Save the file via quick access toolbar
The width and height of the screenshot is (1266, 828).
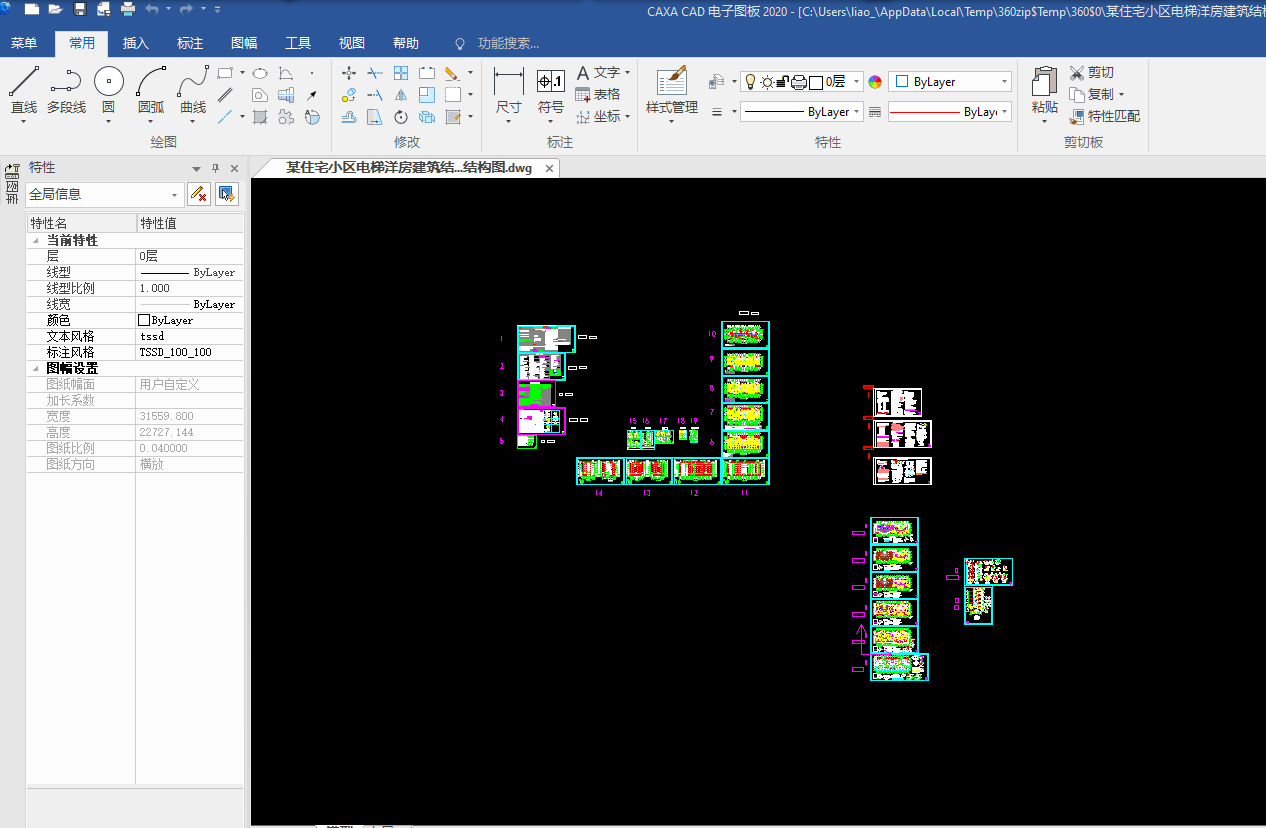click(80, 9)
